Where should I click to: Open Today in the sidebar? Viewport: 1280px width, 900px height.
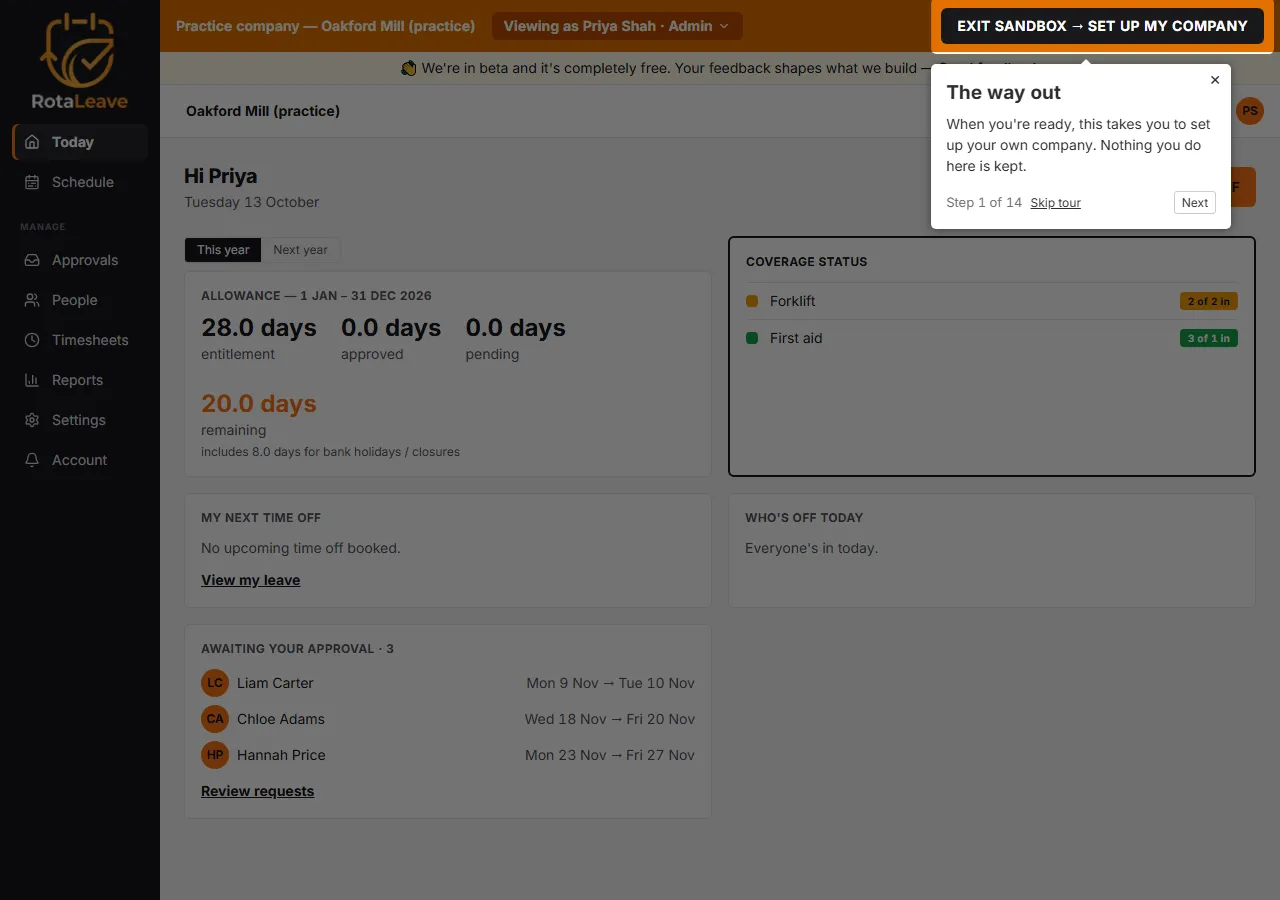tap(80, 142)
